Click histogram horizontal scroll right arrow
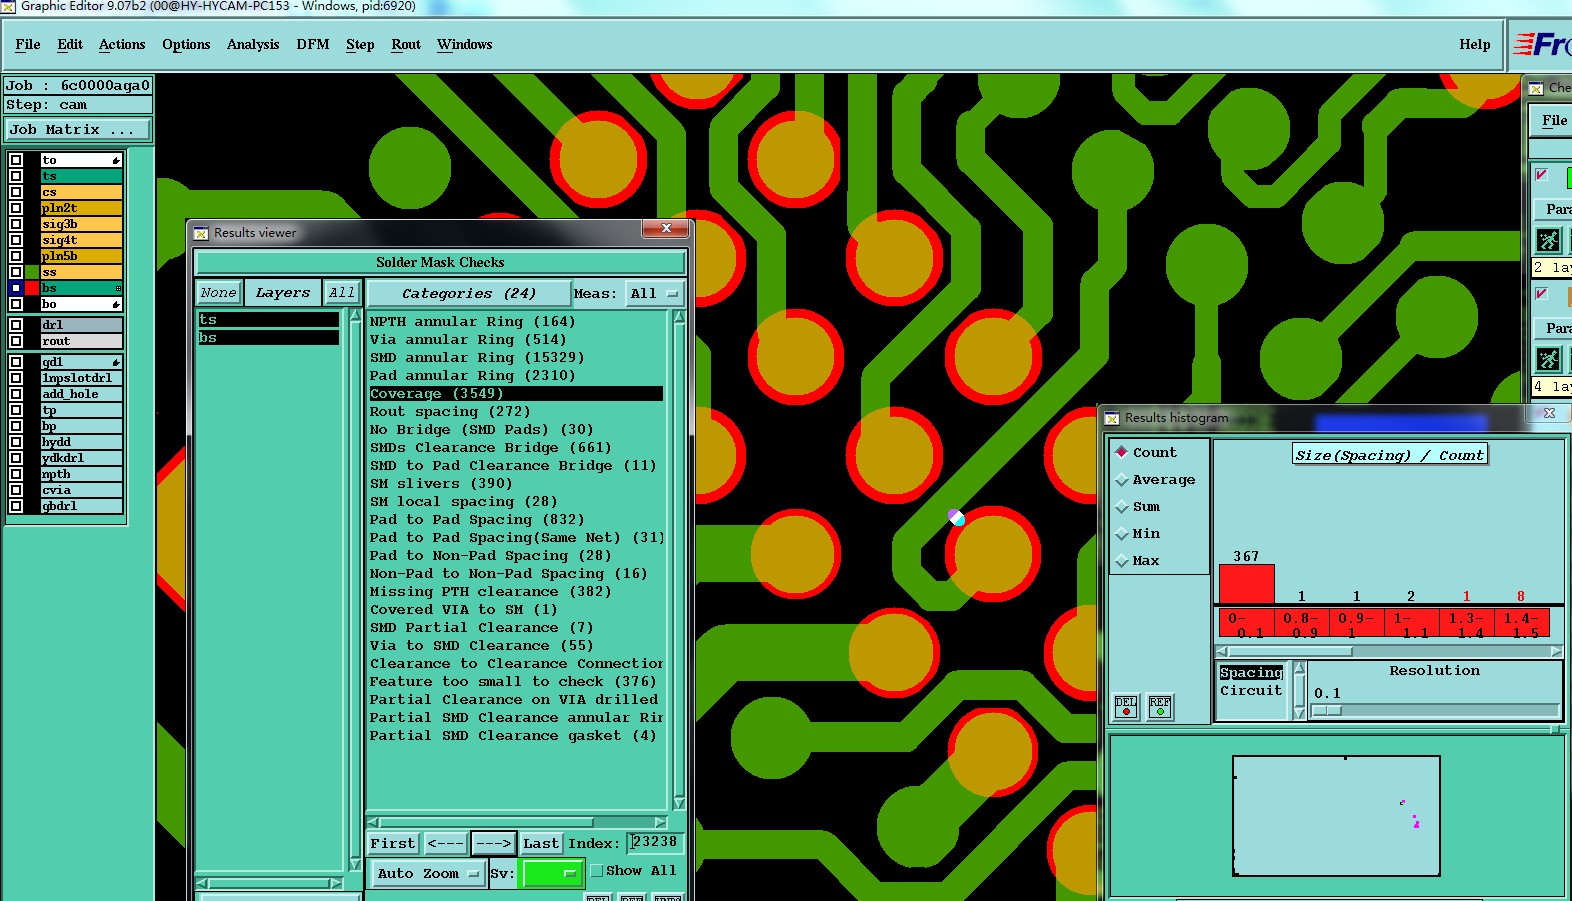The height and width of the screenshot is (901, 1572). click(x=1556, y=651)
